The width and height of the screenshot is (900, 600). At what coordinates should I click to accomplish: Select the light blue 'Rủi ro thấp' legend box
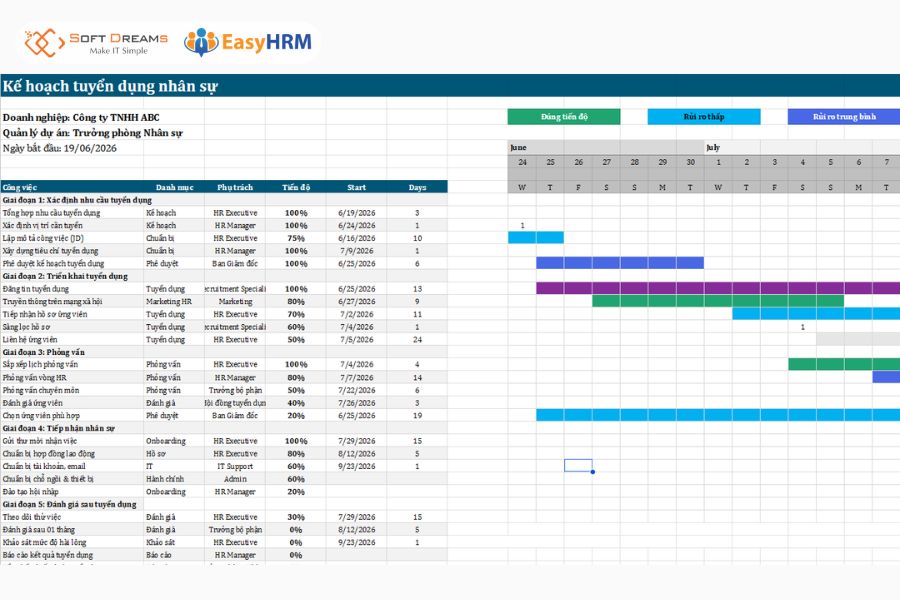704,117
